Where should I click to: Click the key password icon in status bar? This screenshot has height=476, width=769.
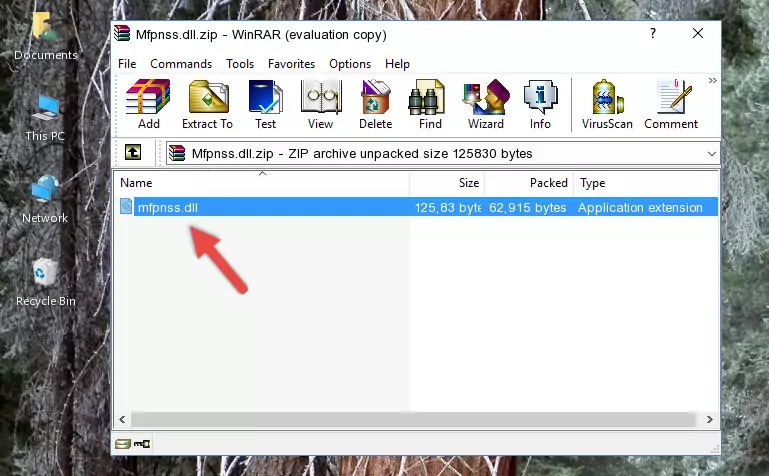click(x=142, y=444)
